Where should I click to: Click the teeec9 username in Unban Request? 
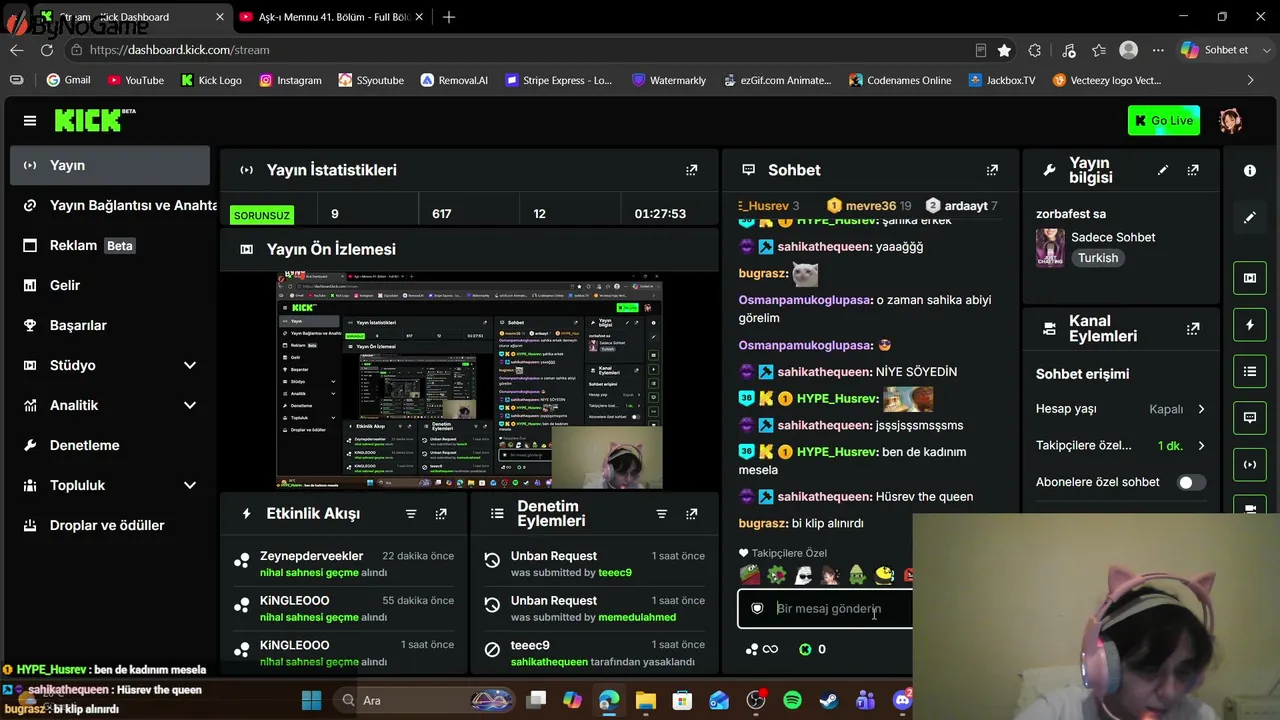(x=615, y=573)
